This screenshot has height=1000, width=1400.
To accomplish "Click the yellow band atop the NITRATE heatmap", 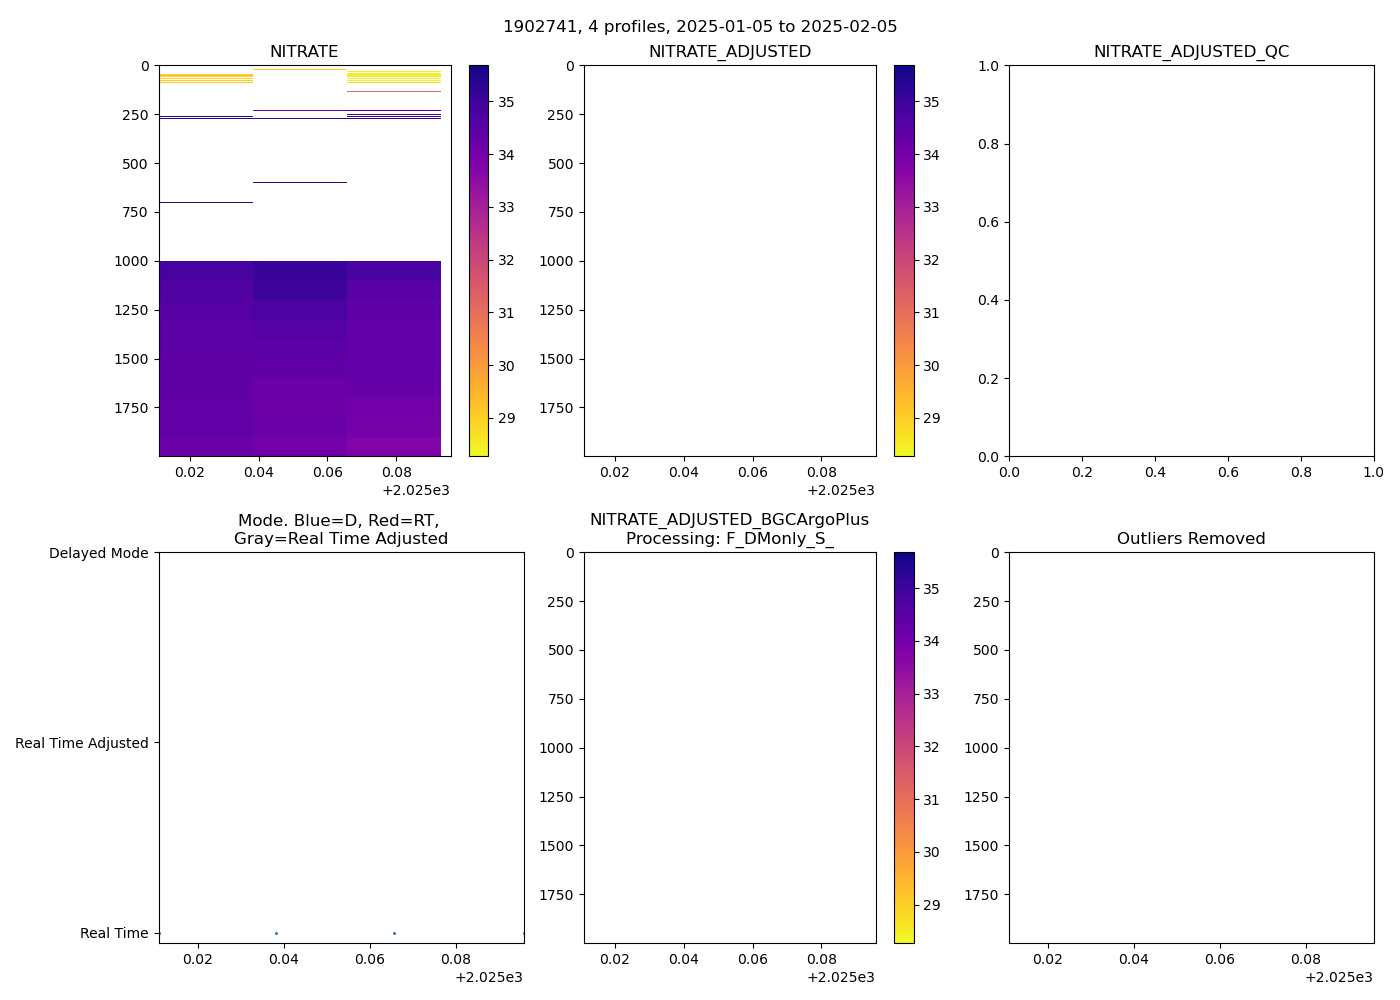I will click(x=205, y=78).
